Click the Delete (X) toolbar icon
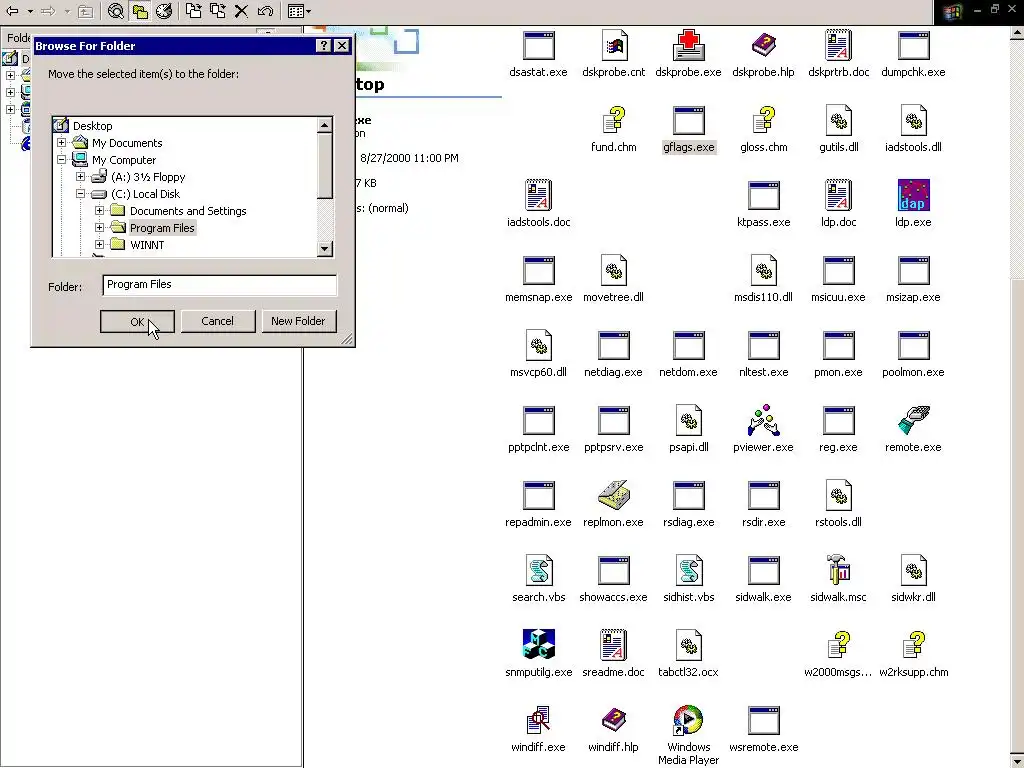 [241, 11]
